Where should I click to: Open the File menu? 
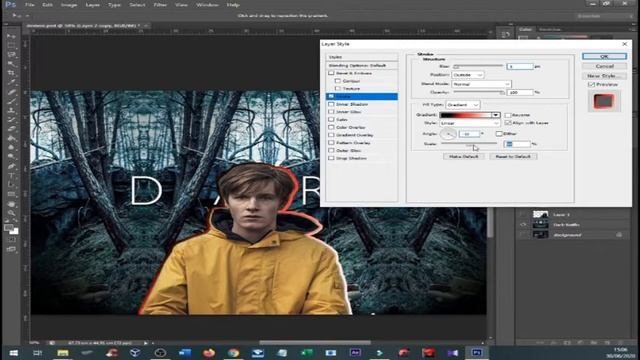tap(30, 5)
